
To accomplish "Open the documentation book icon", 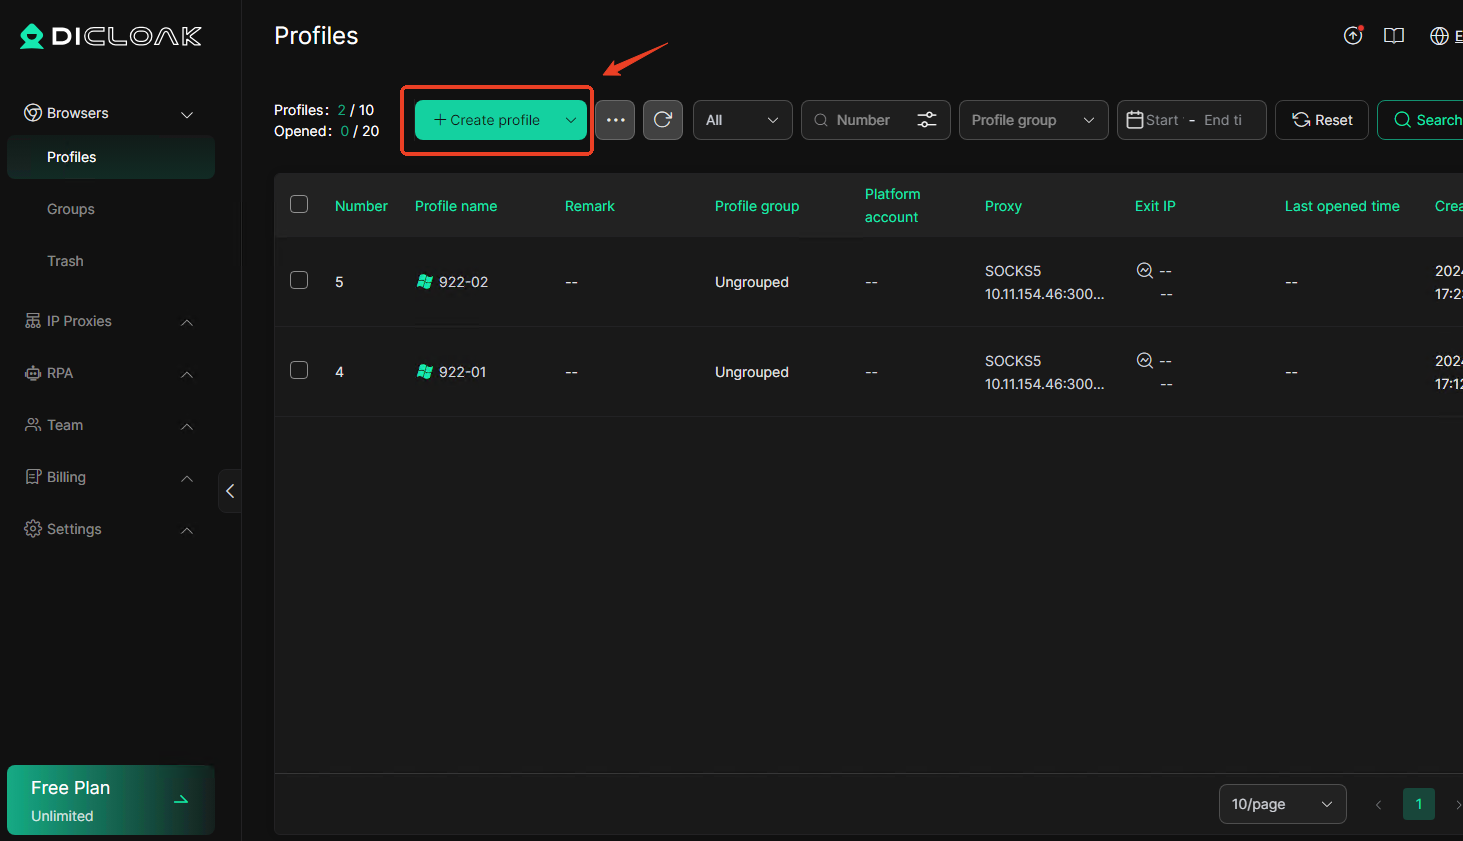I will click(x=1393, y=36).
